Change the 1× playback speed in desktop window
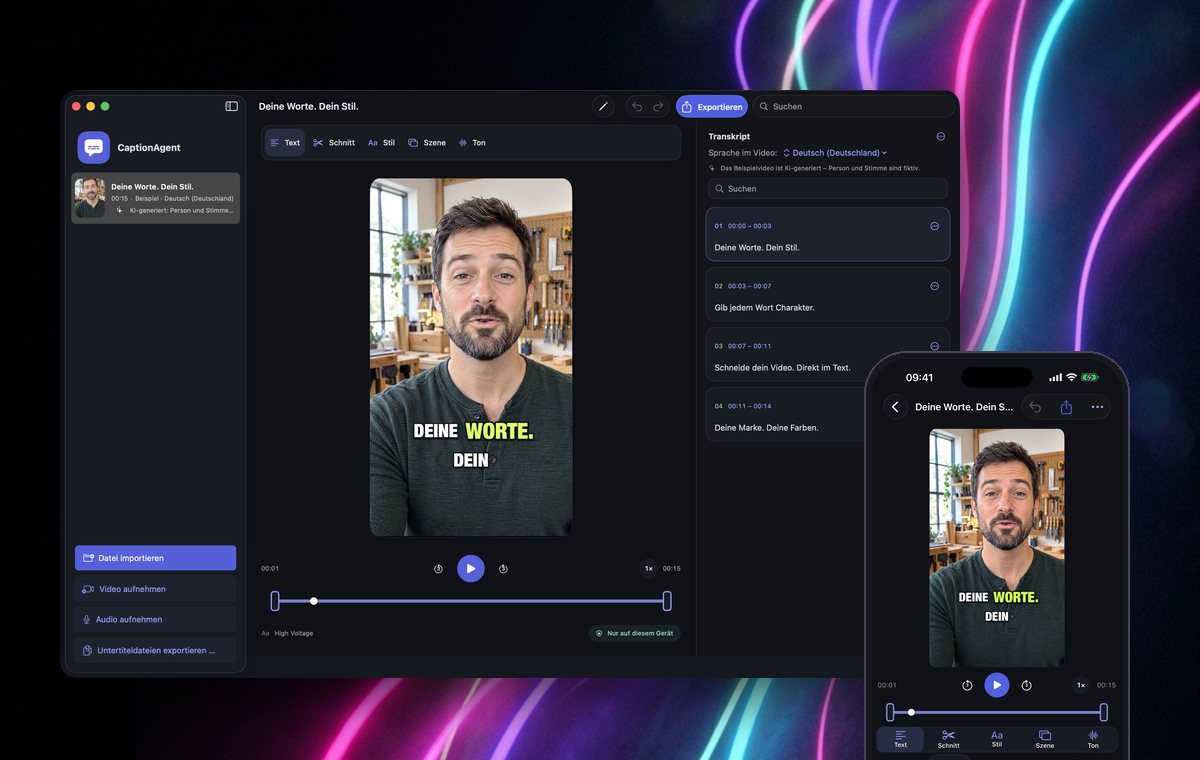Viewport: 1200px width, 760px height. click(x=648, y=568)
